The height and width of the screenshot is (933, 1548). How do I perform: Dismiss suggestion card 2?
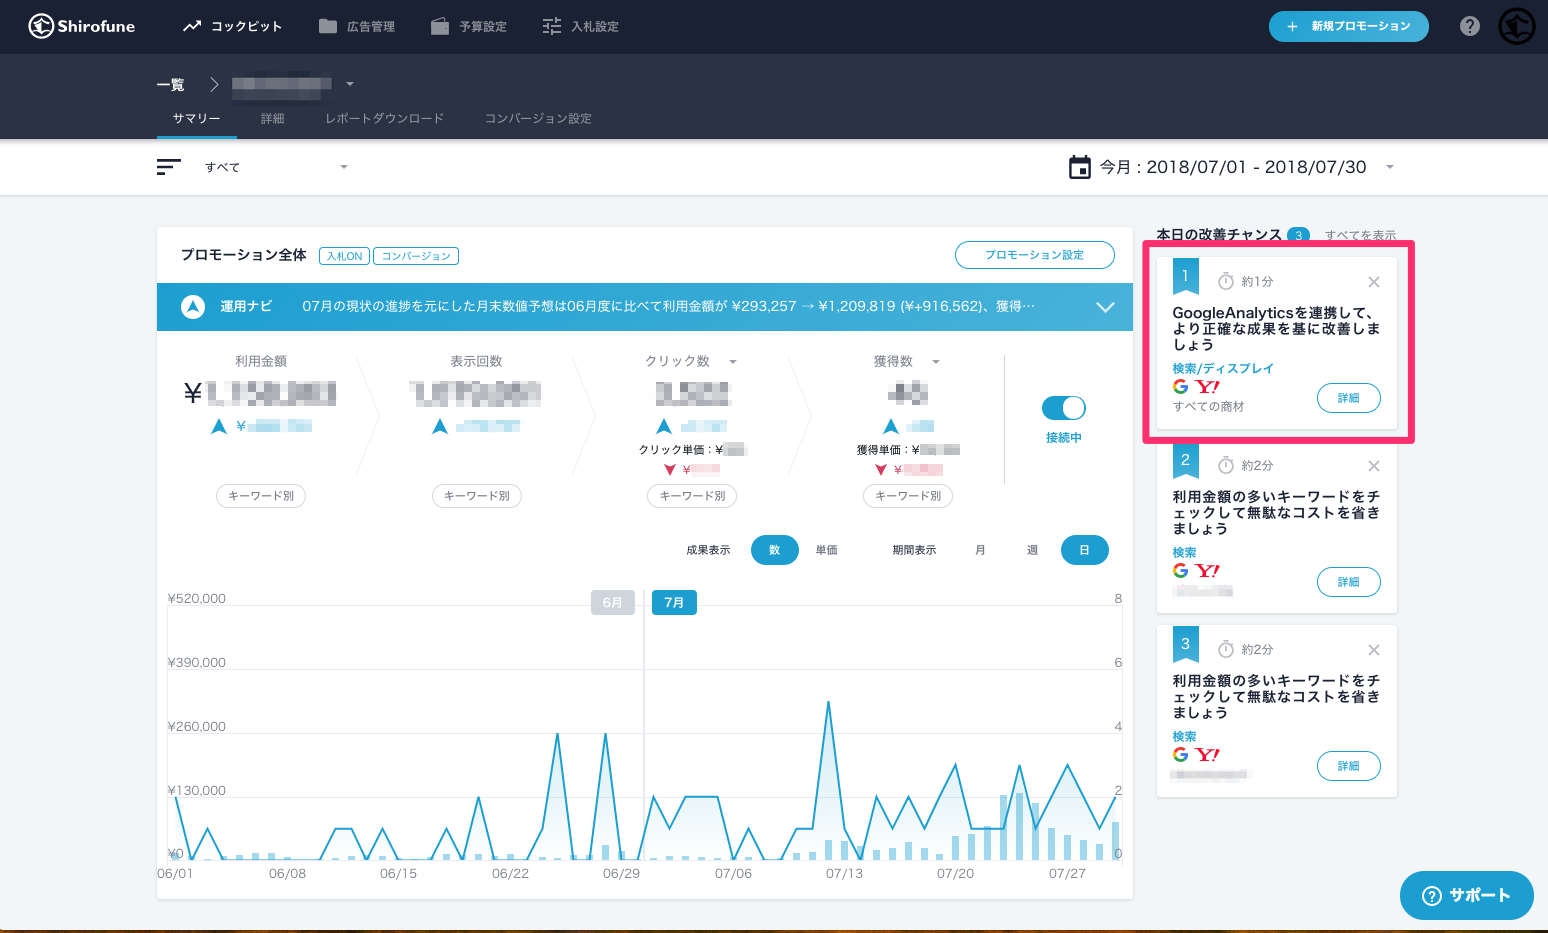(x=1374, y=466)
